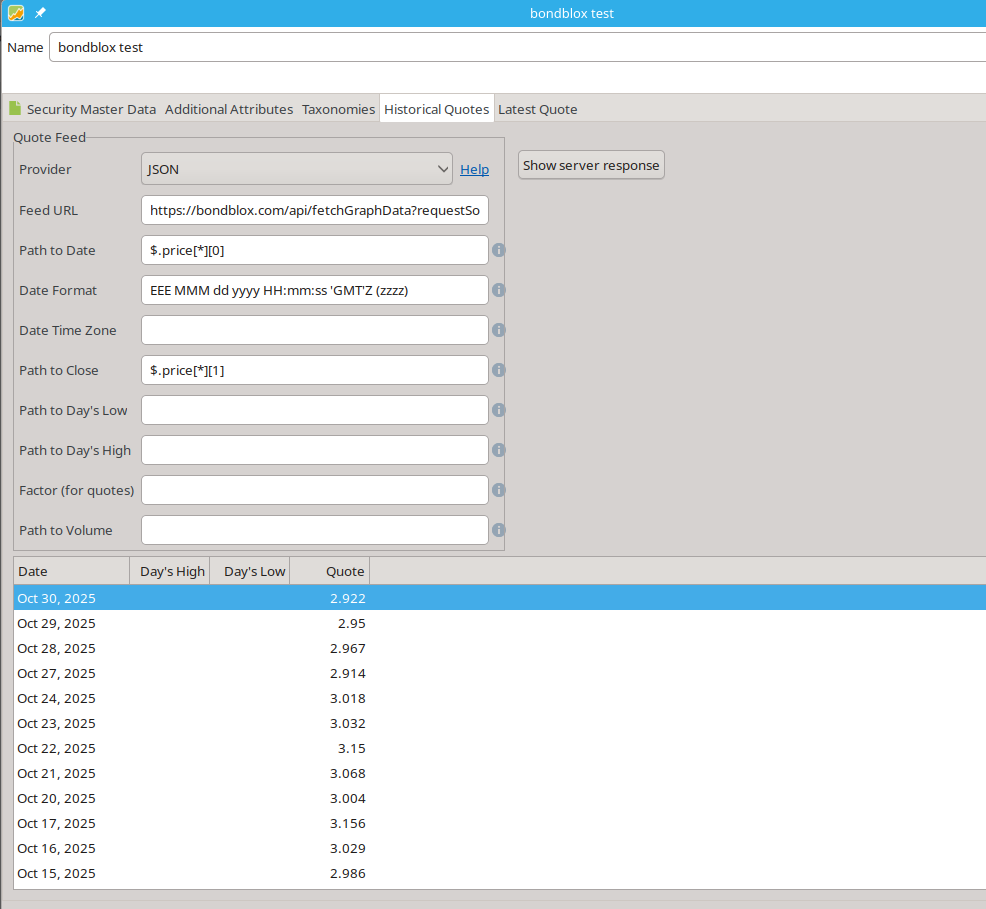Open the Taxonomies tab
The width and height of the screenshot is (986, 909).
(338, 109)
